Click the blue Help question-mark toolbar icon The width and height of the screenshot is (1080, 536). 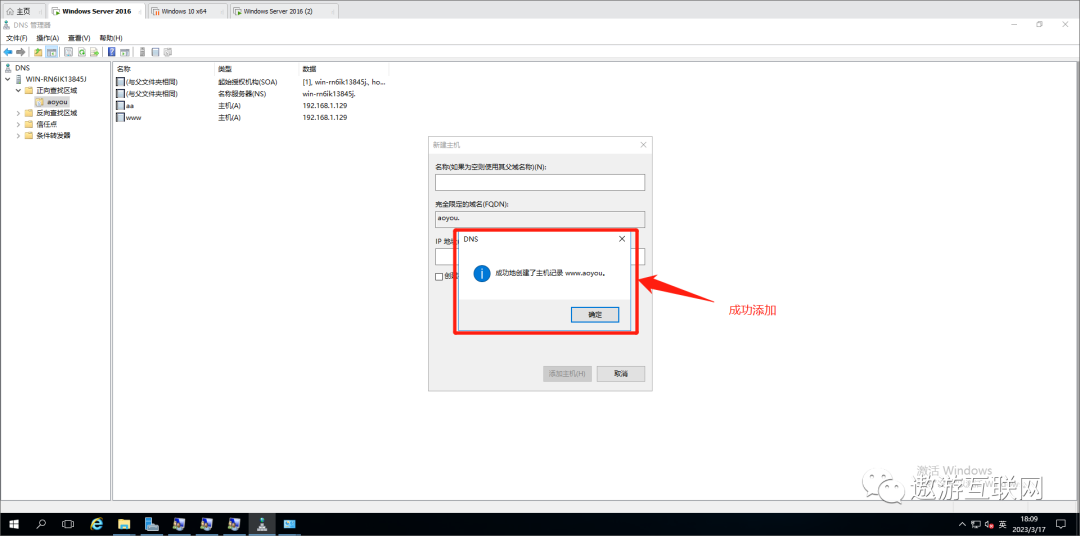click(x=112, y=52)
